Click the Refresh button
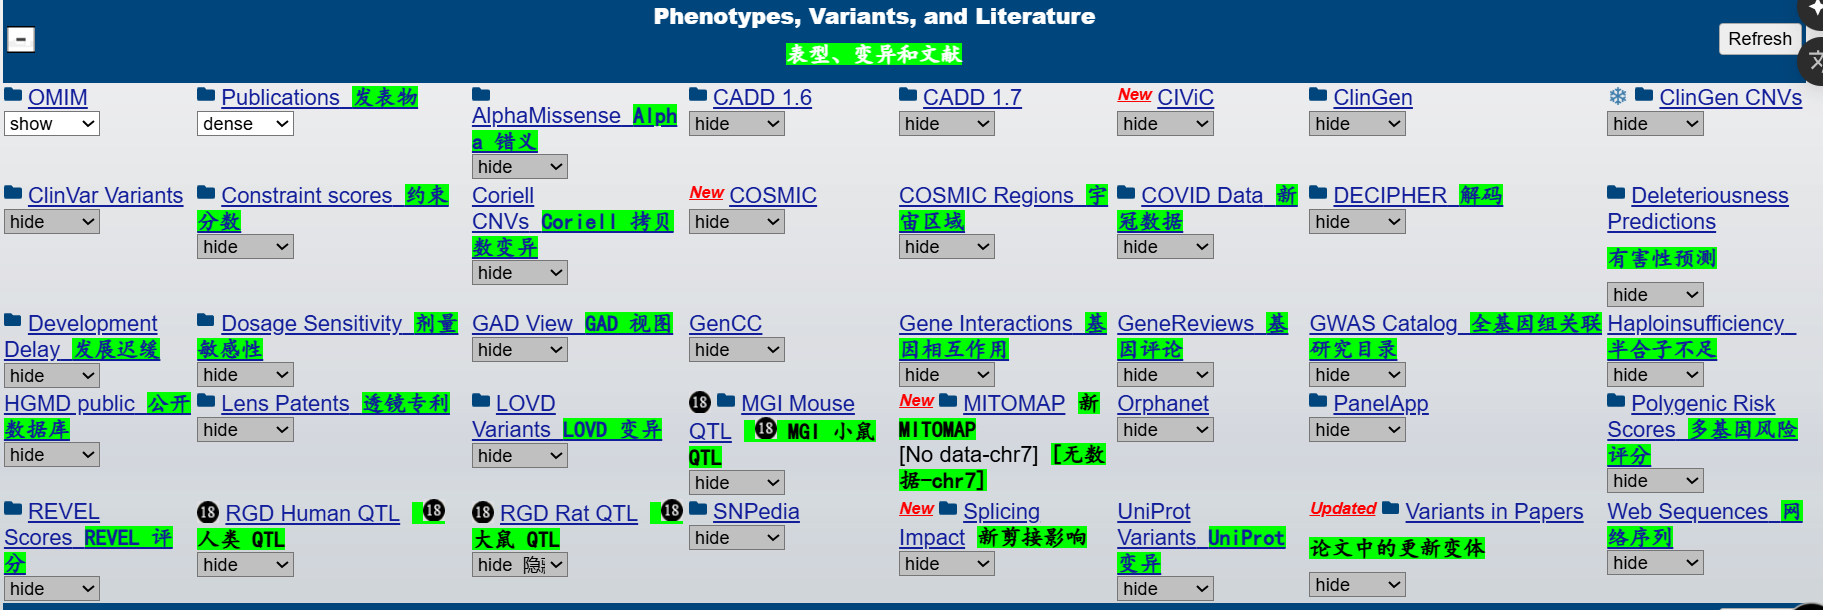The image size is (1823, 610). click(1759, 39)
